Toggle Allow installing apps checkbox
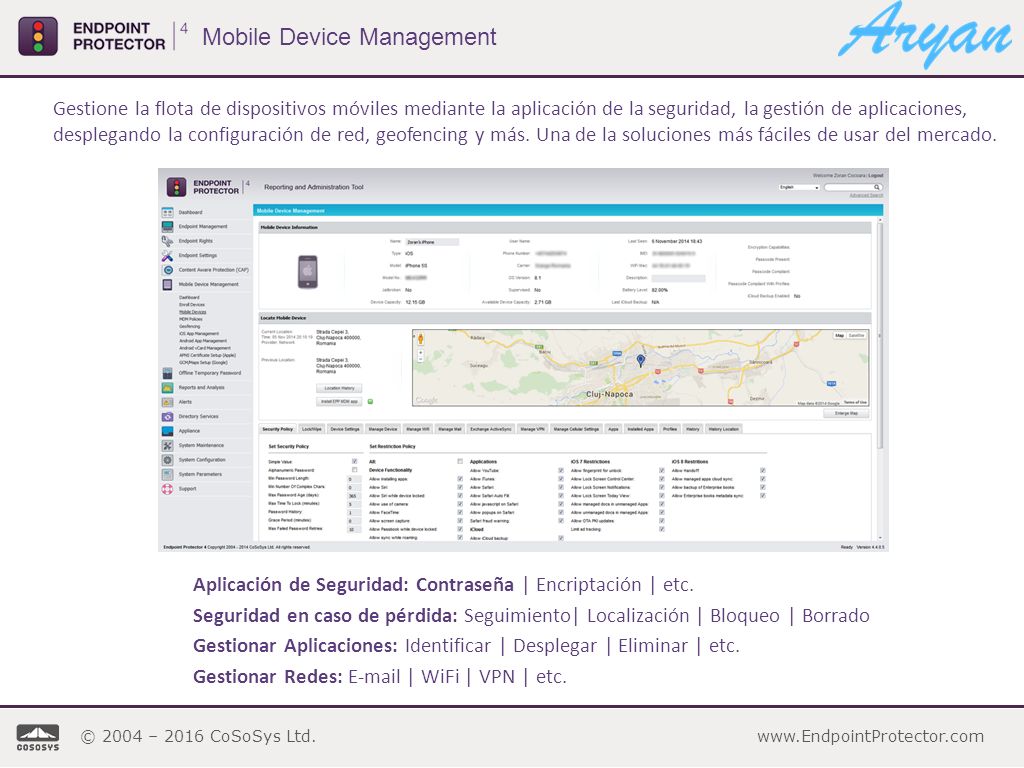The image size is (1024, 768). [x=460, y=479]
